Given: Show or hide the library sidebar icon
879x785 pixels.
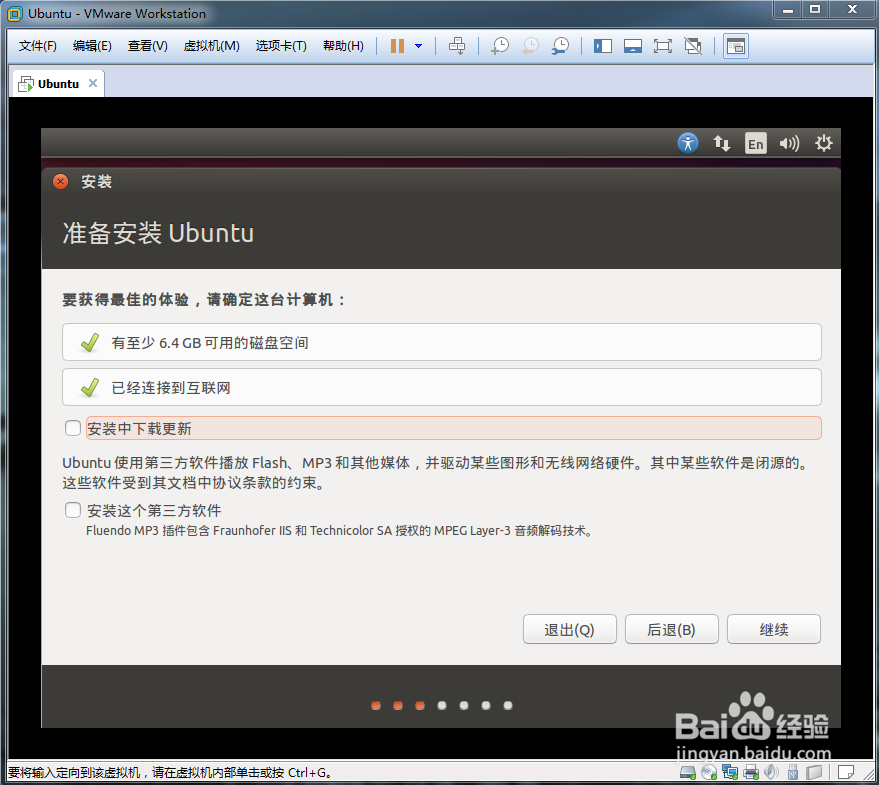Looking at the screenshot, I should [603, 46].
